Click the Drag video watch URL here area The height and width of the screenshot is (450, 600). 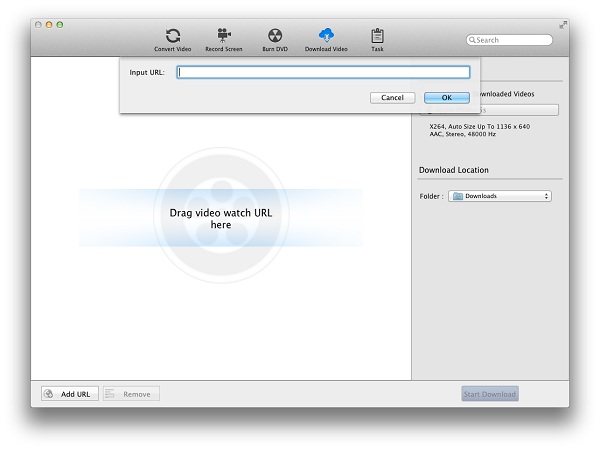221,218
